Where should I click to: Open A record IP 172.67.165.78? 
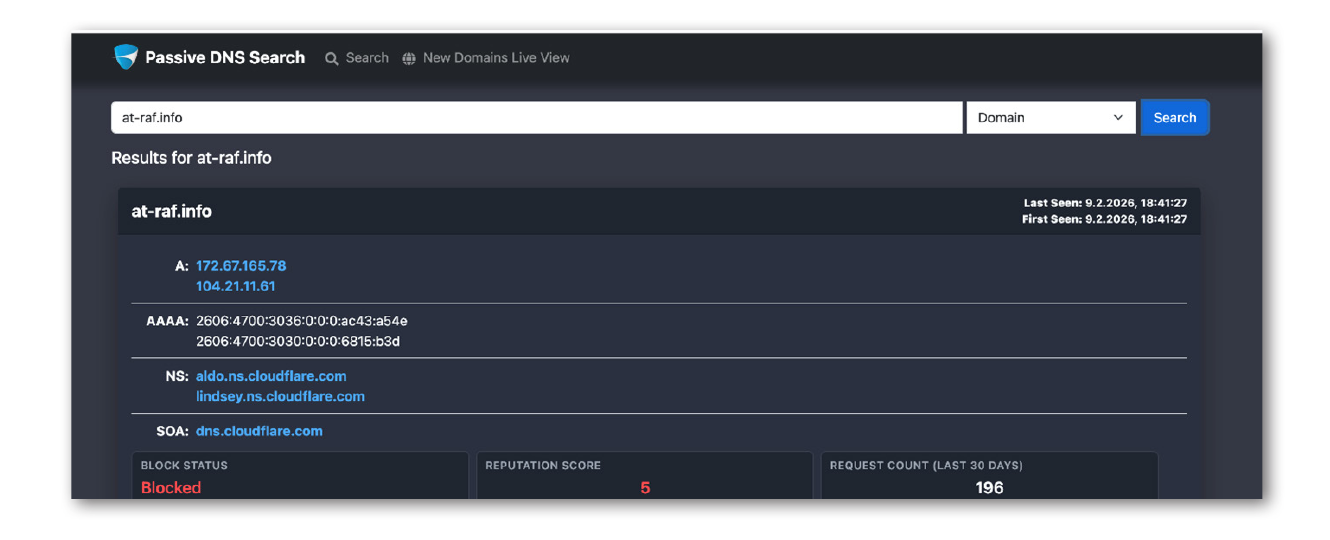pos(241,266)
